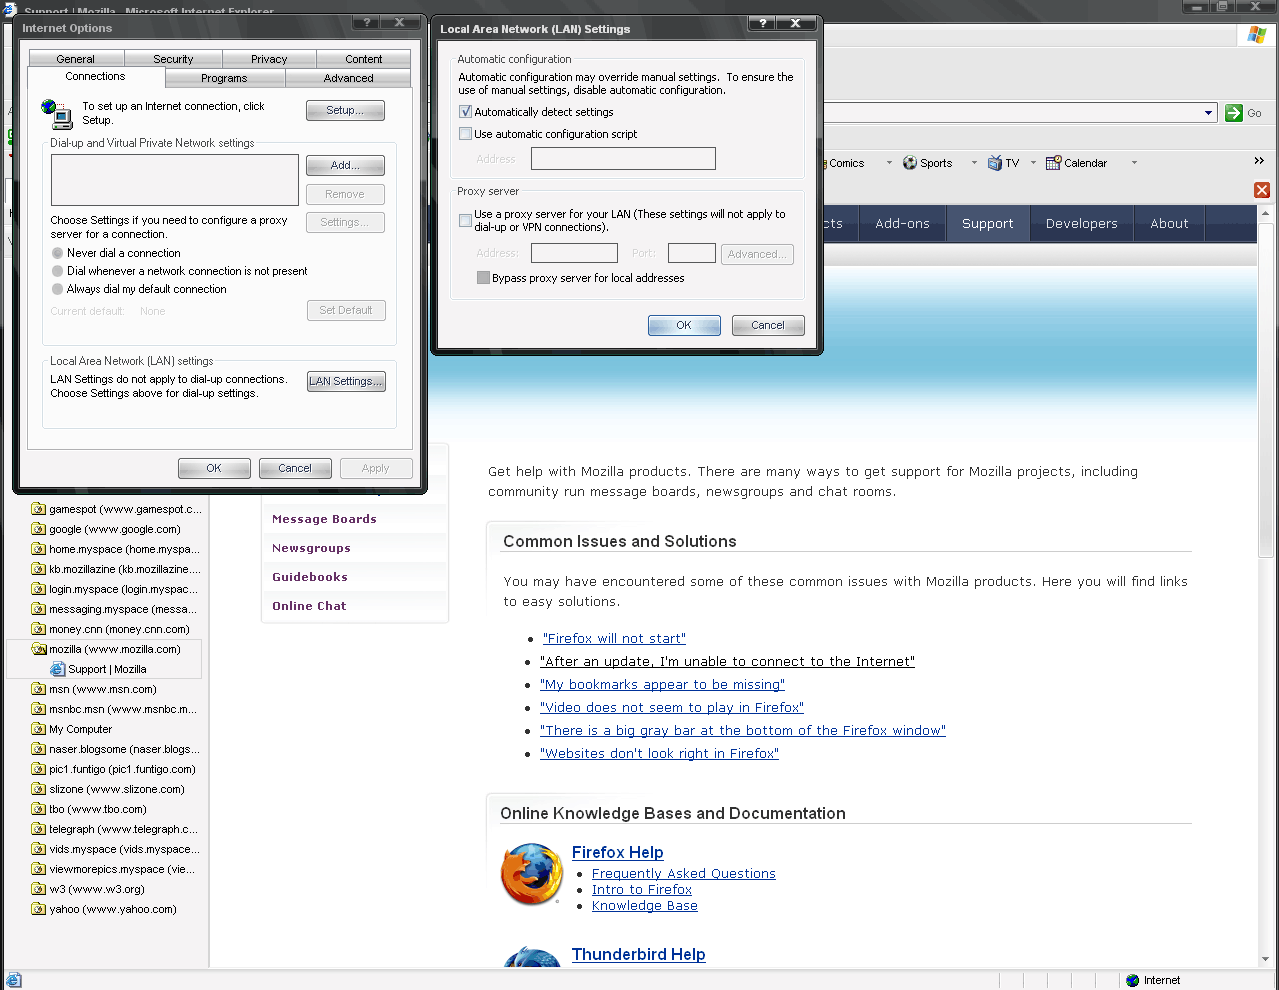Enable Use automatic configuration script
The width and height of the screenshot is (1279, 990).
coord(466,134)
